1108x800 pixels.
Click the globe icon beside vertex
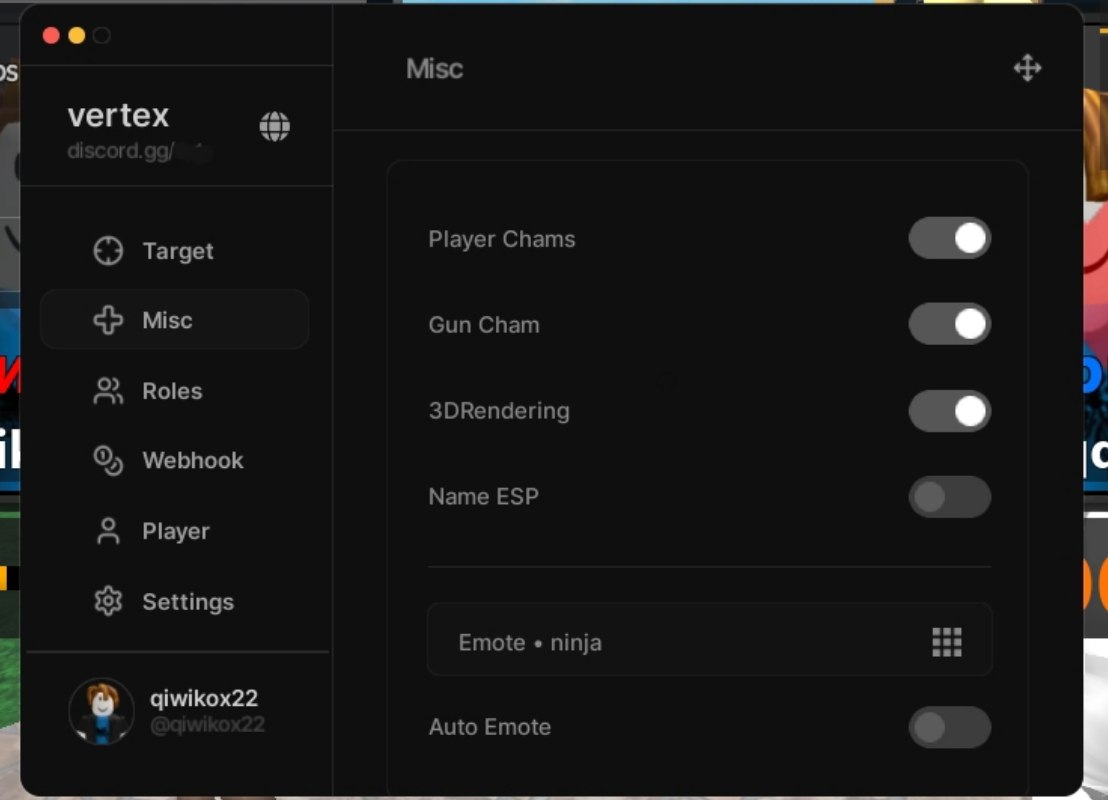click(x=274, y=127)
